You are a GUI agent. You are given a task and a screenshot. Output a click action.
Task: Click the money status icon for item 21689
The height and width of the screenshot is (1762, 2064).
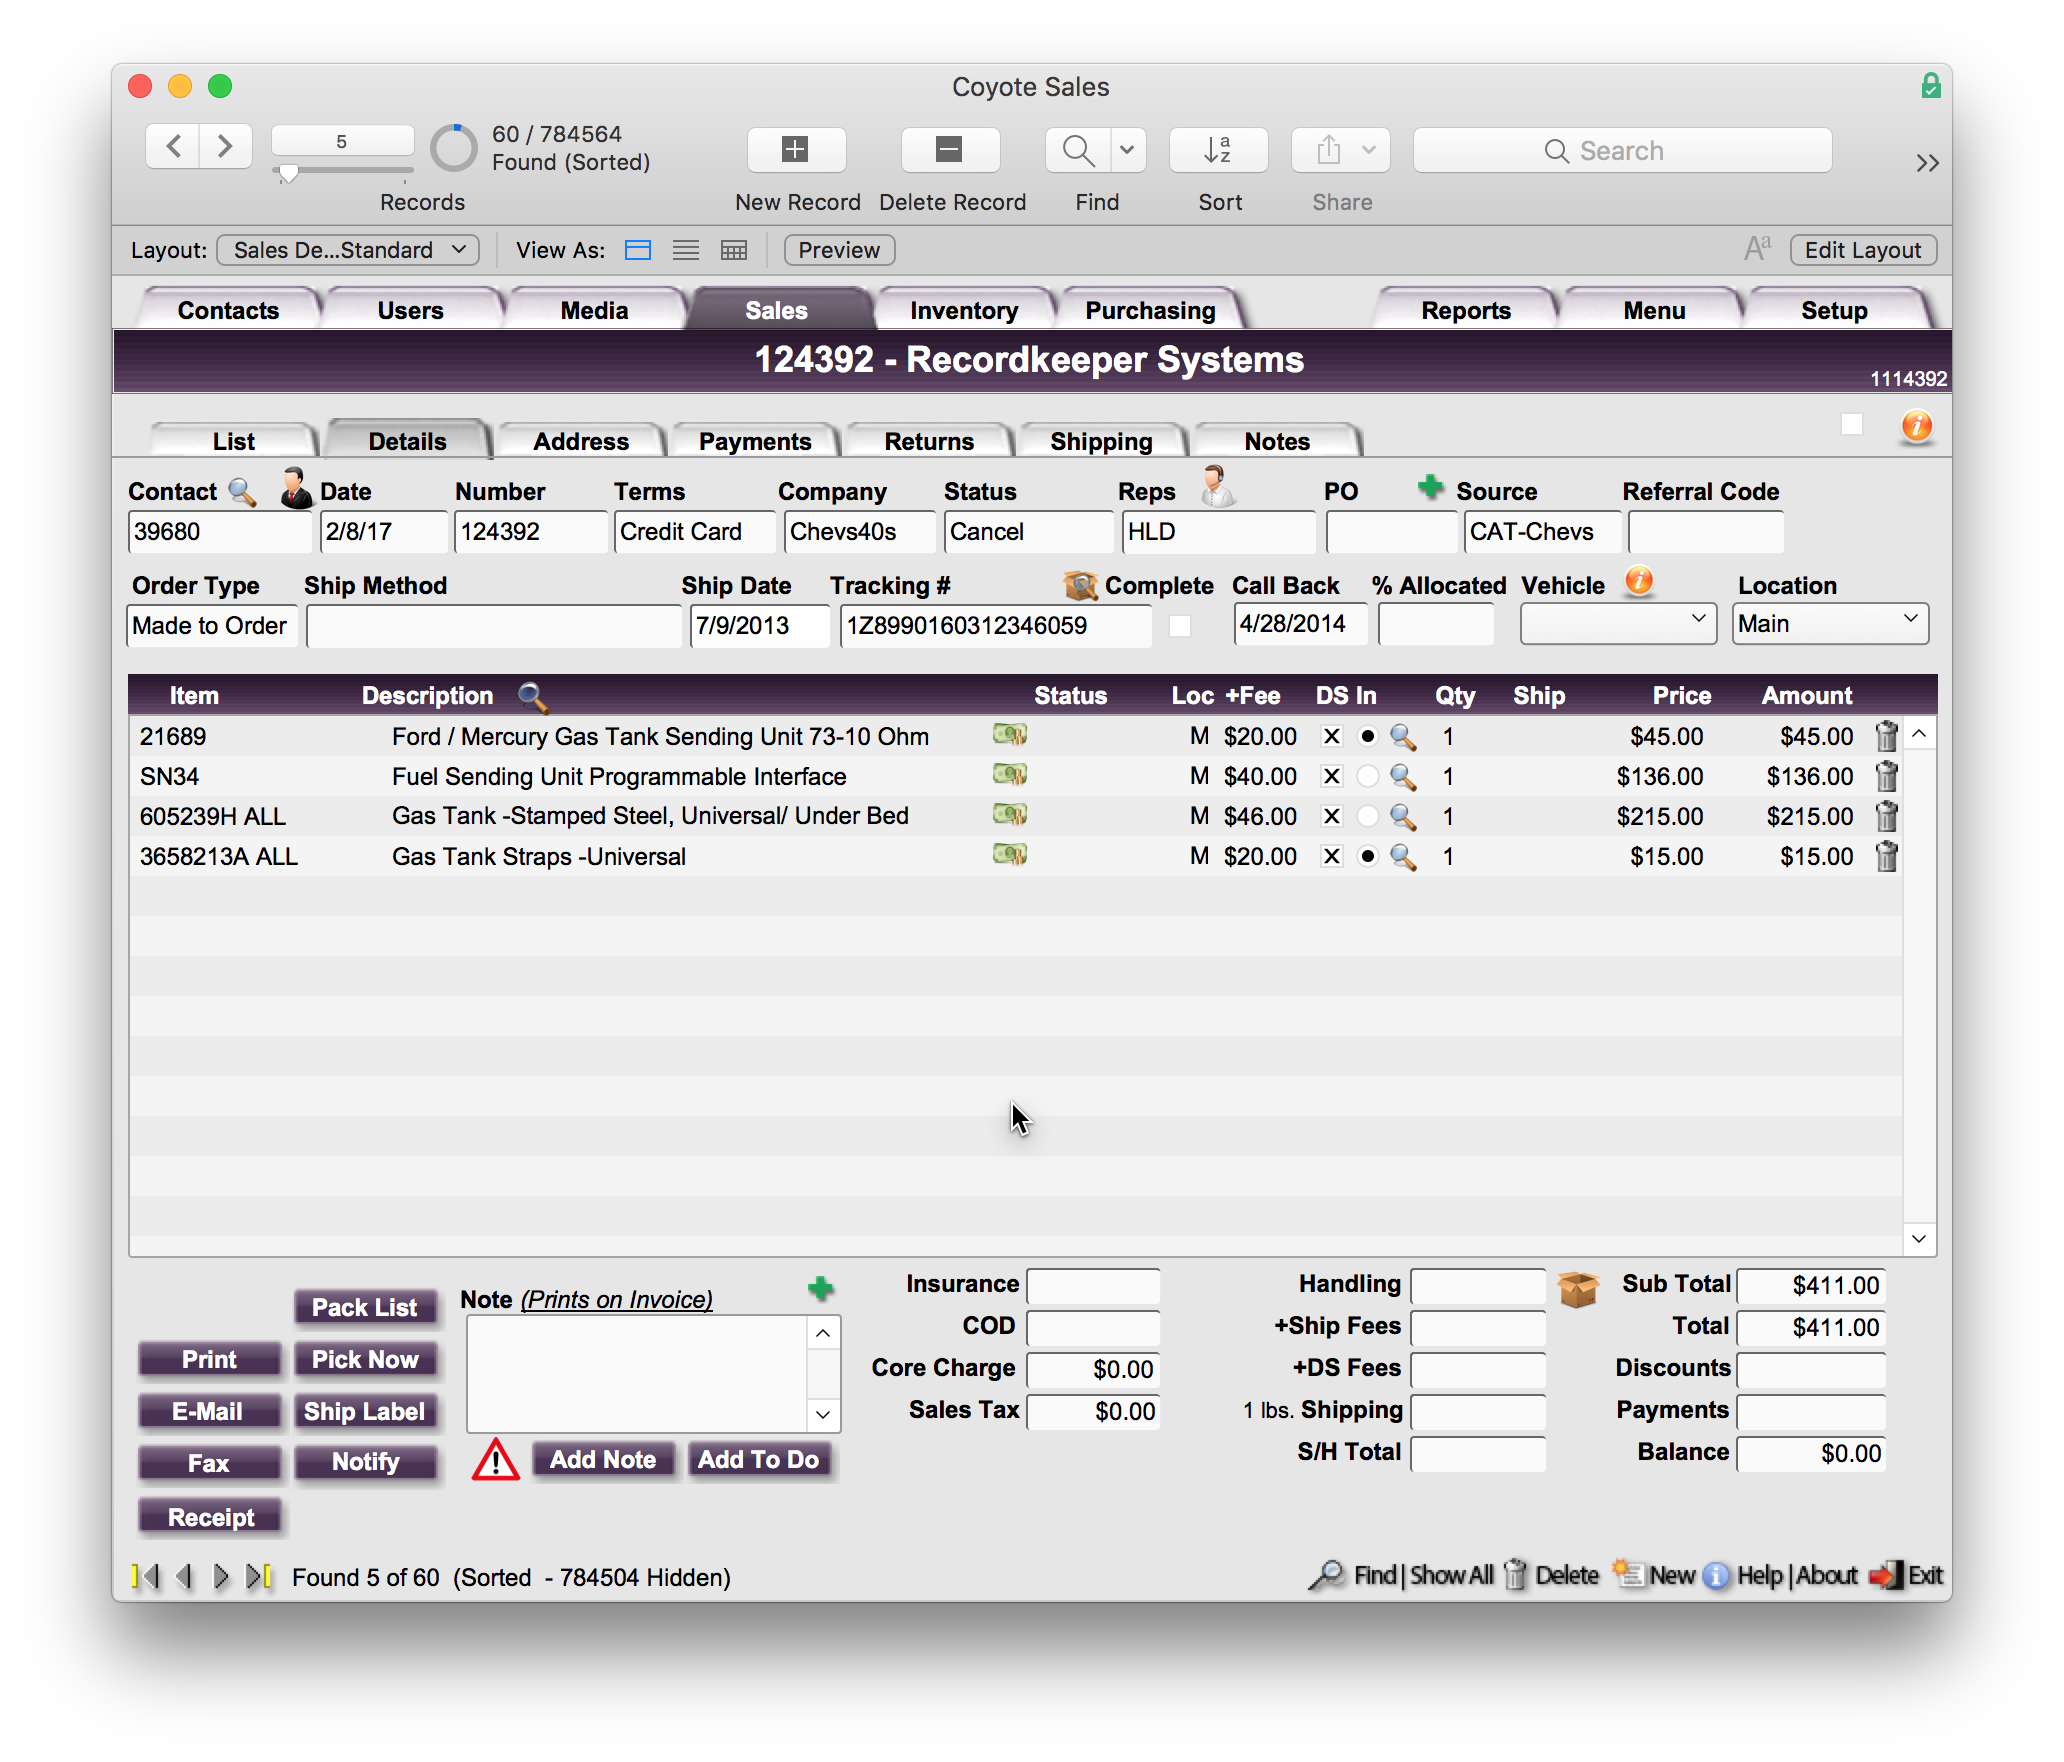click(1009, 735)
